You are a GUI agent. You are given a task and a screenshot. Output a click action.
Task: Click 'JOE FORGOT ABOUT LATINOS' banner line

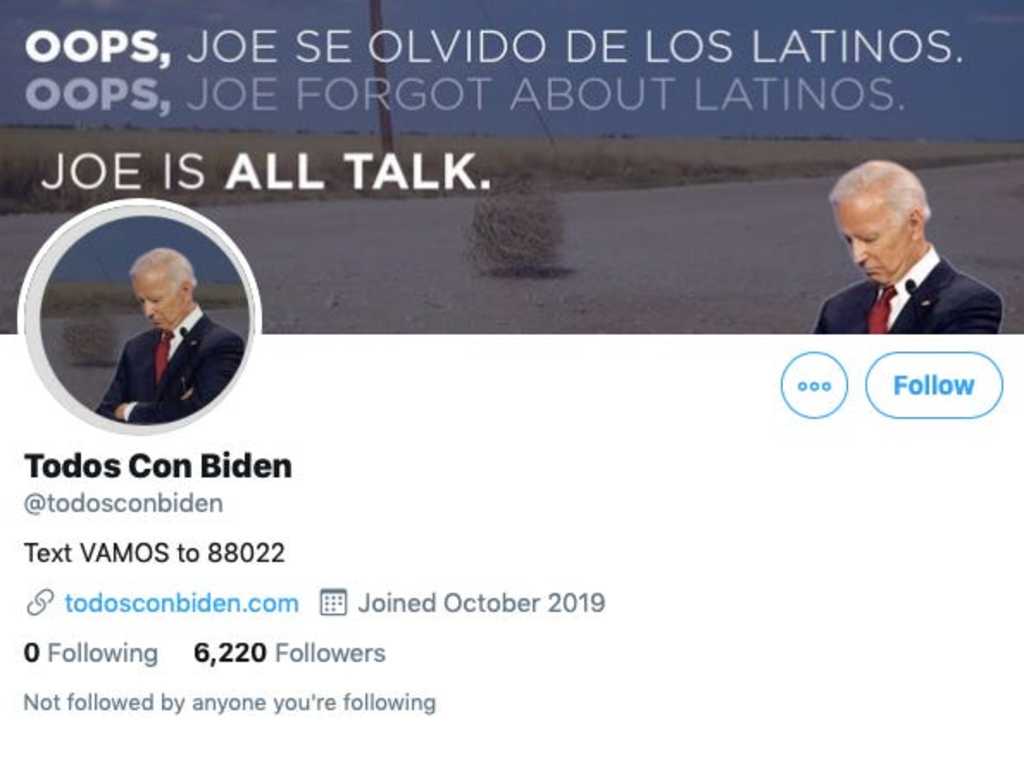546,95
